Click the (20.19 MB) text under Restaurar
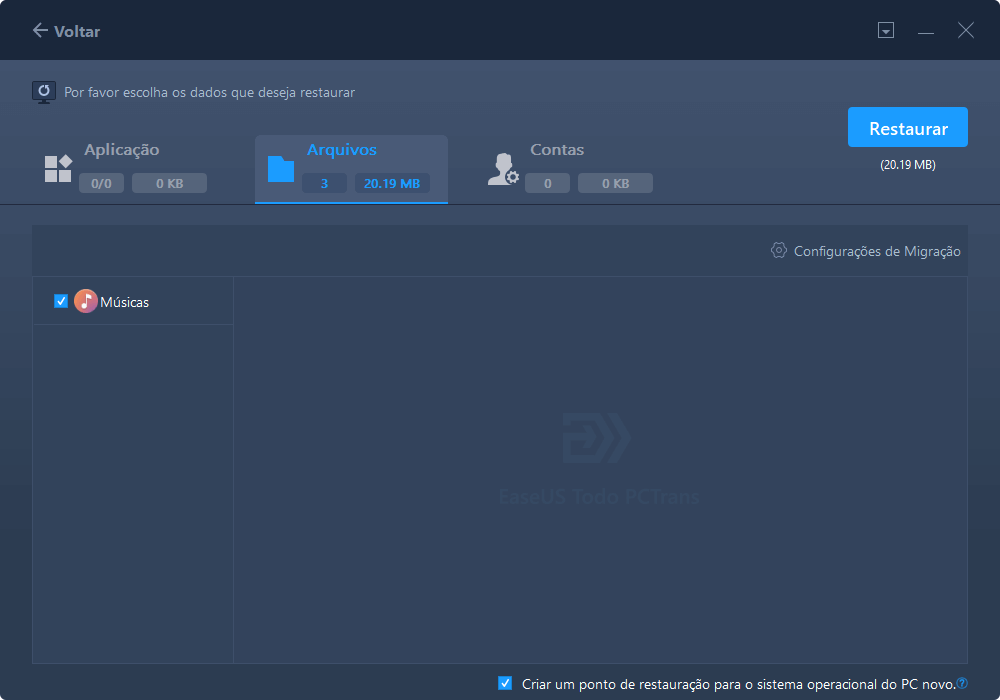The height and width of the screenshot is (700, 1000). pyautogui.click(x=908, y=164)
